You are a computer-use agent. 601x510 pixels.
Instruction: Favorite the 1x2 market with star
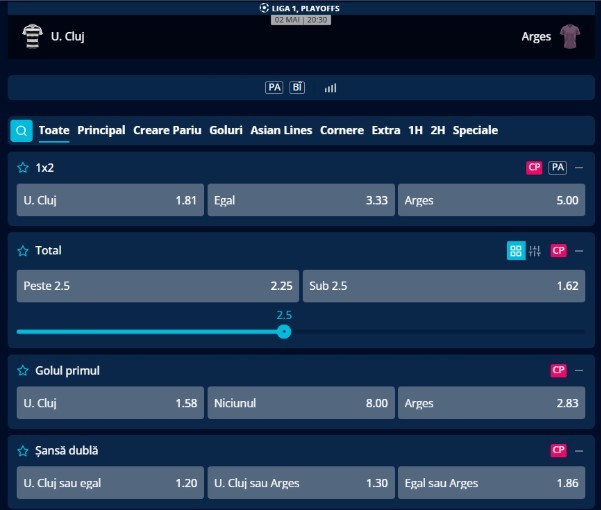click(22, 168)
